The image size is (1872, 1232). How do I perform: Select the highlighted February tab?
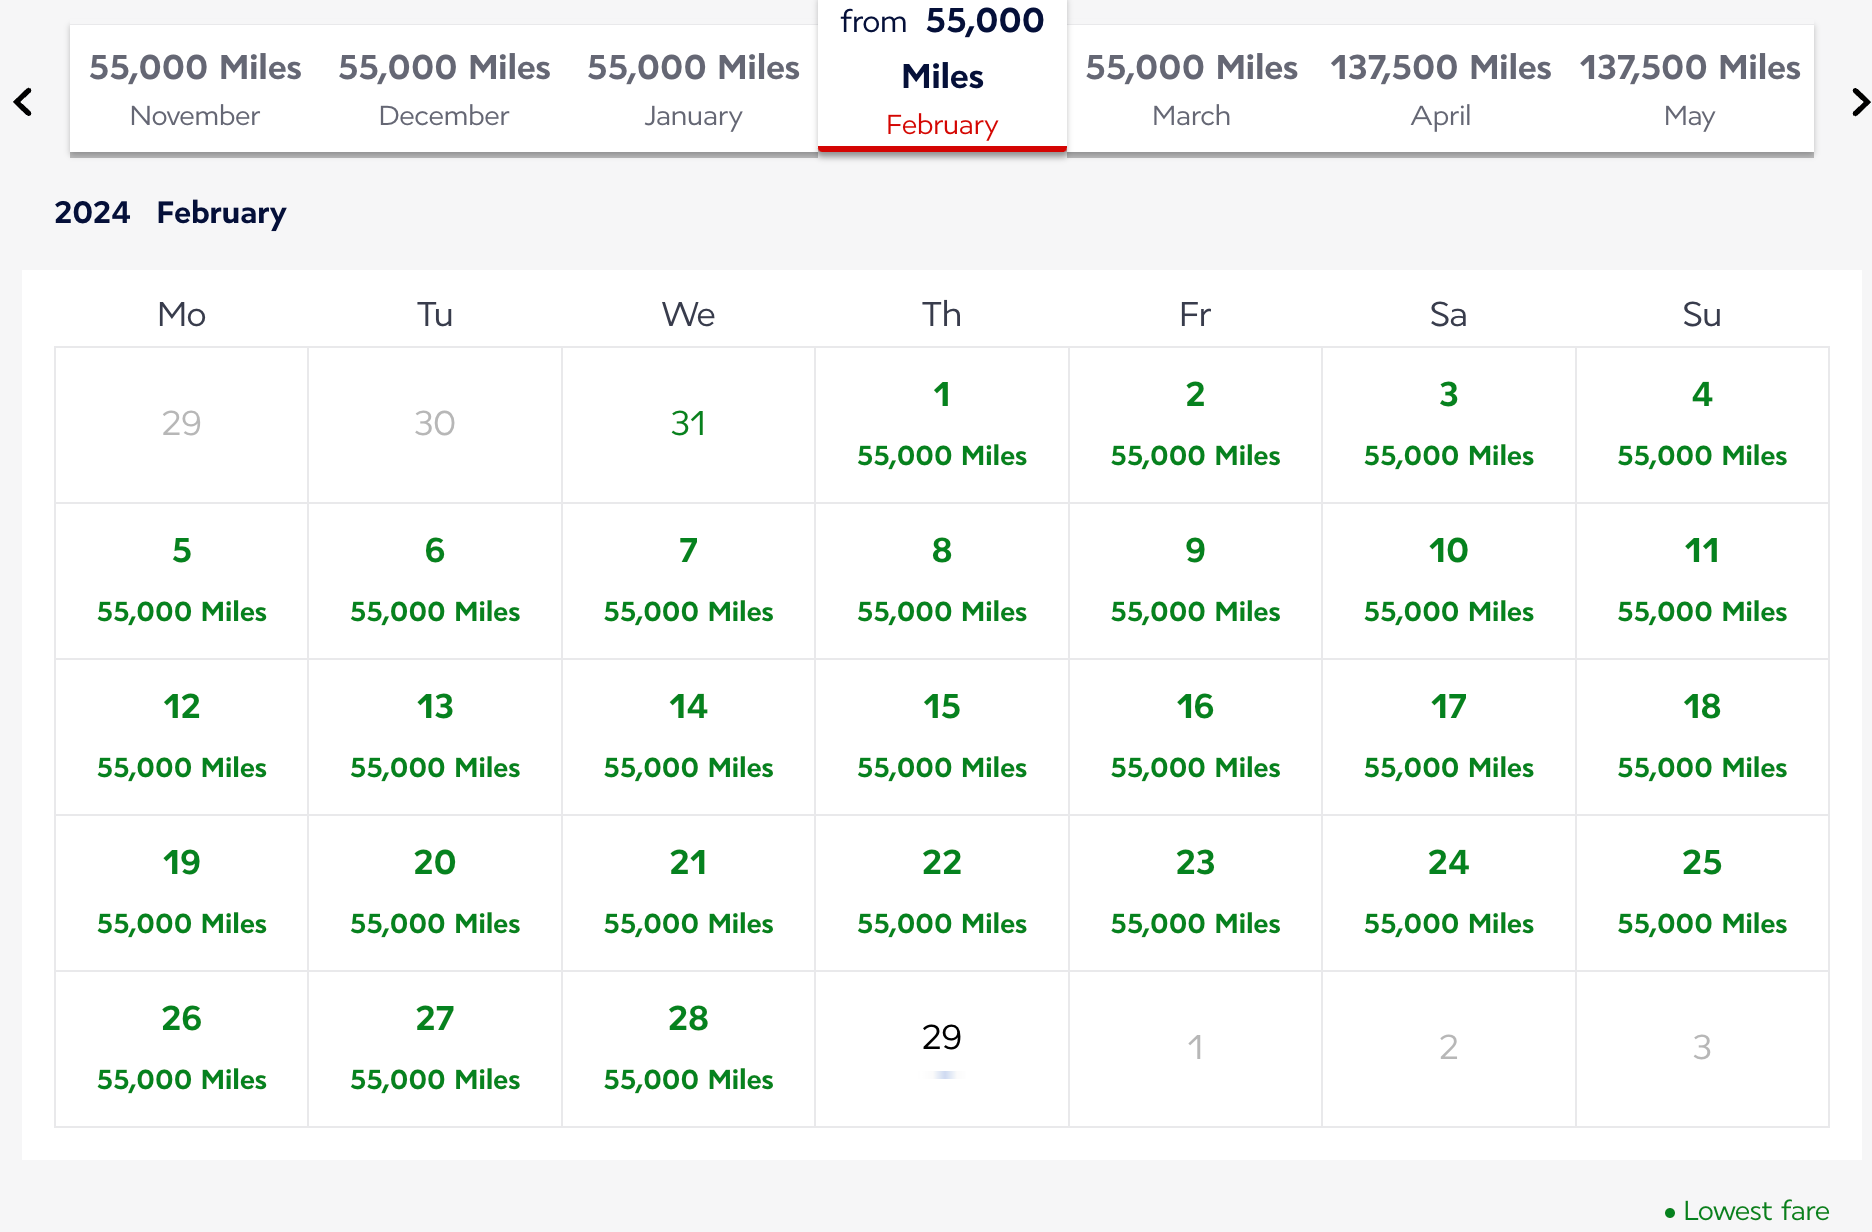click(x=942, y=76)
